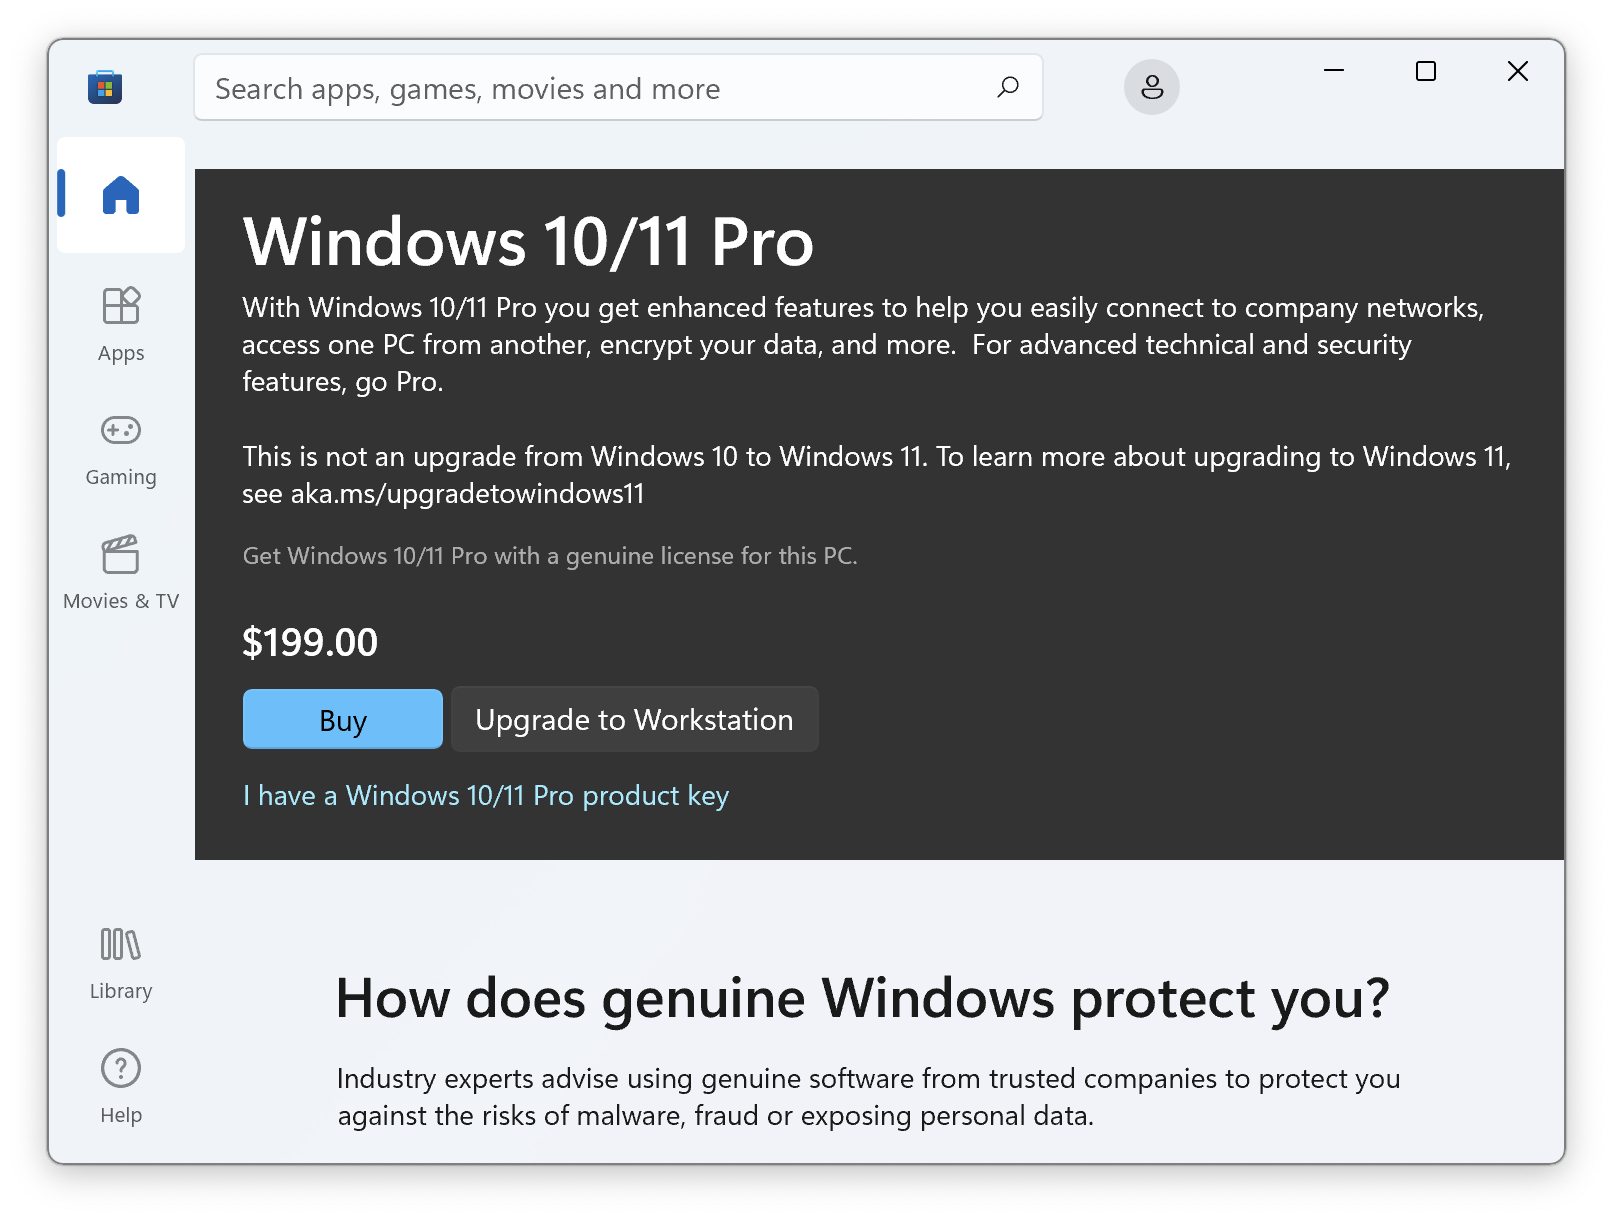This screenshot has height=1220, width=1612.
Task: Focus the search apps and games field
Action: tap(590, 89)
